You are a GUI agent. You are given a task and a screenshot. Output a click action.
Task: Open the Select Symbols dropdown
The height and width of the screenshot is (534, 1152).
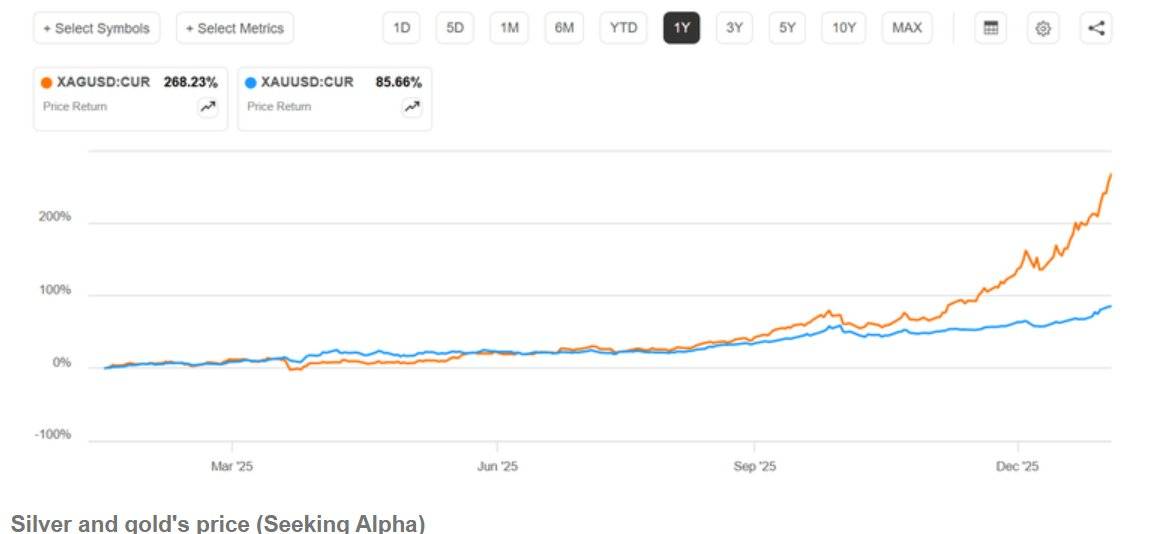97,28
